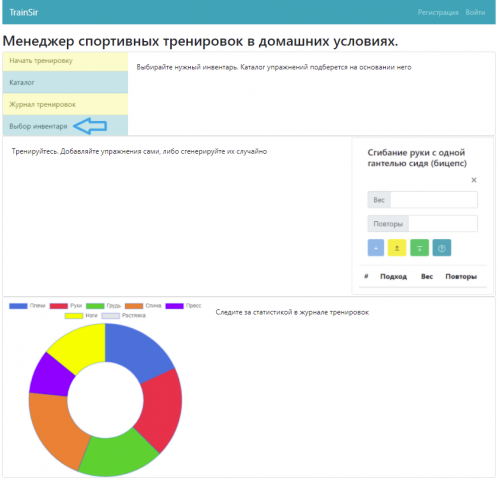
Task: Click the yellow upload arrow button
Action: 397,248
